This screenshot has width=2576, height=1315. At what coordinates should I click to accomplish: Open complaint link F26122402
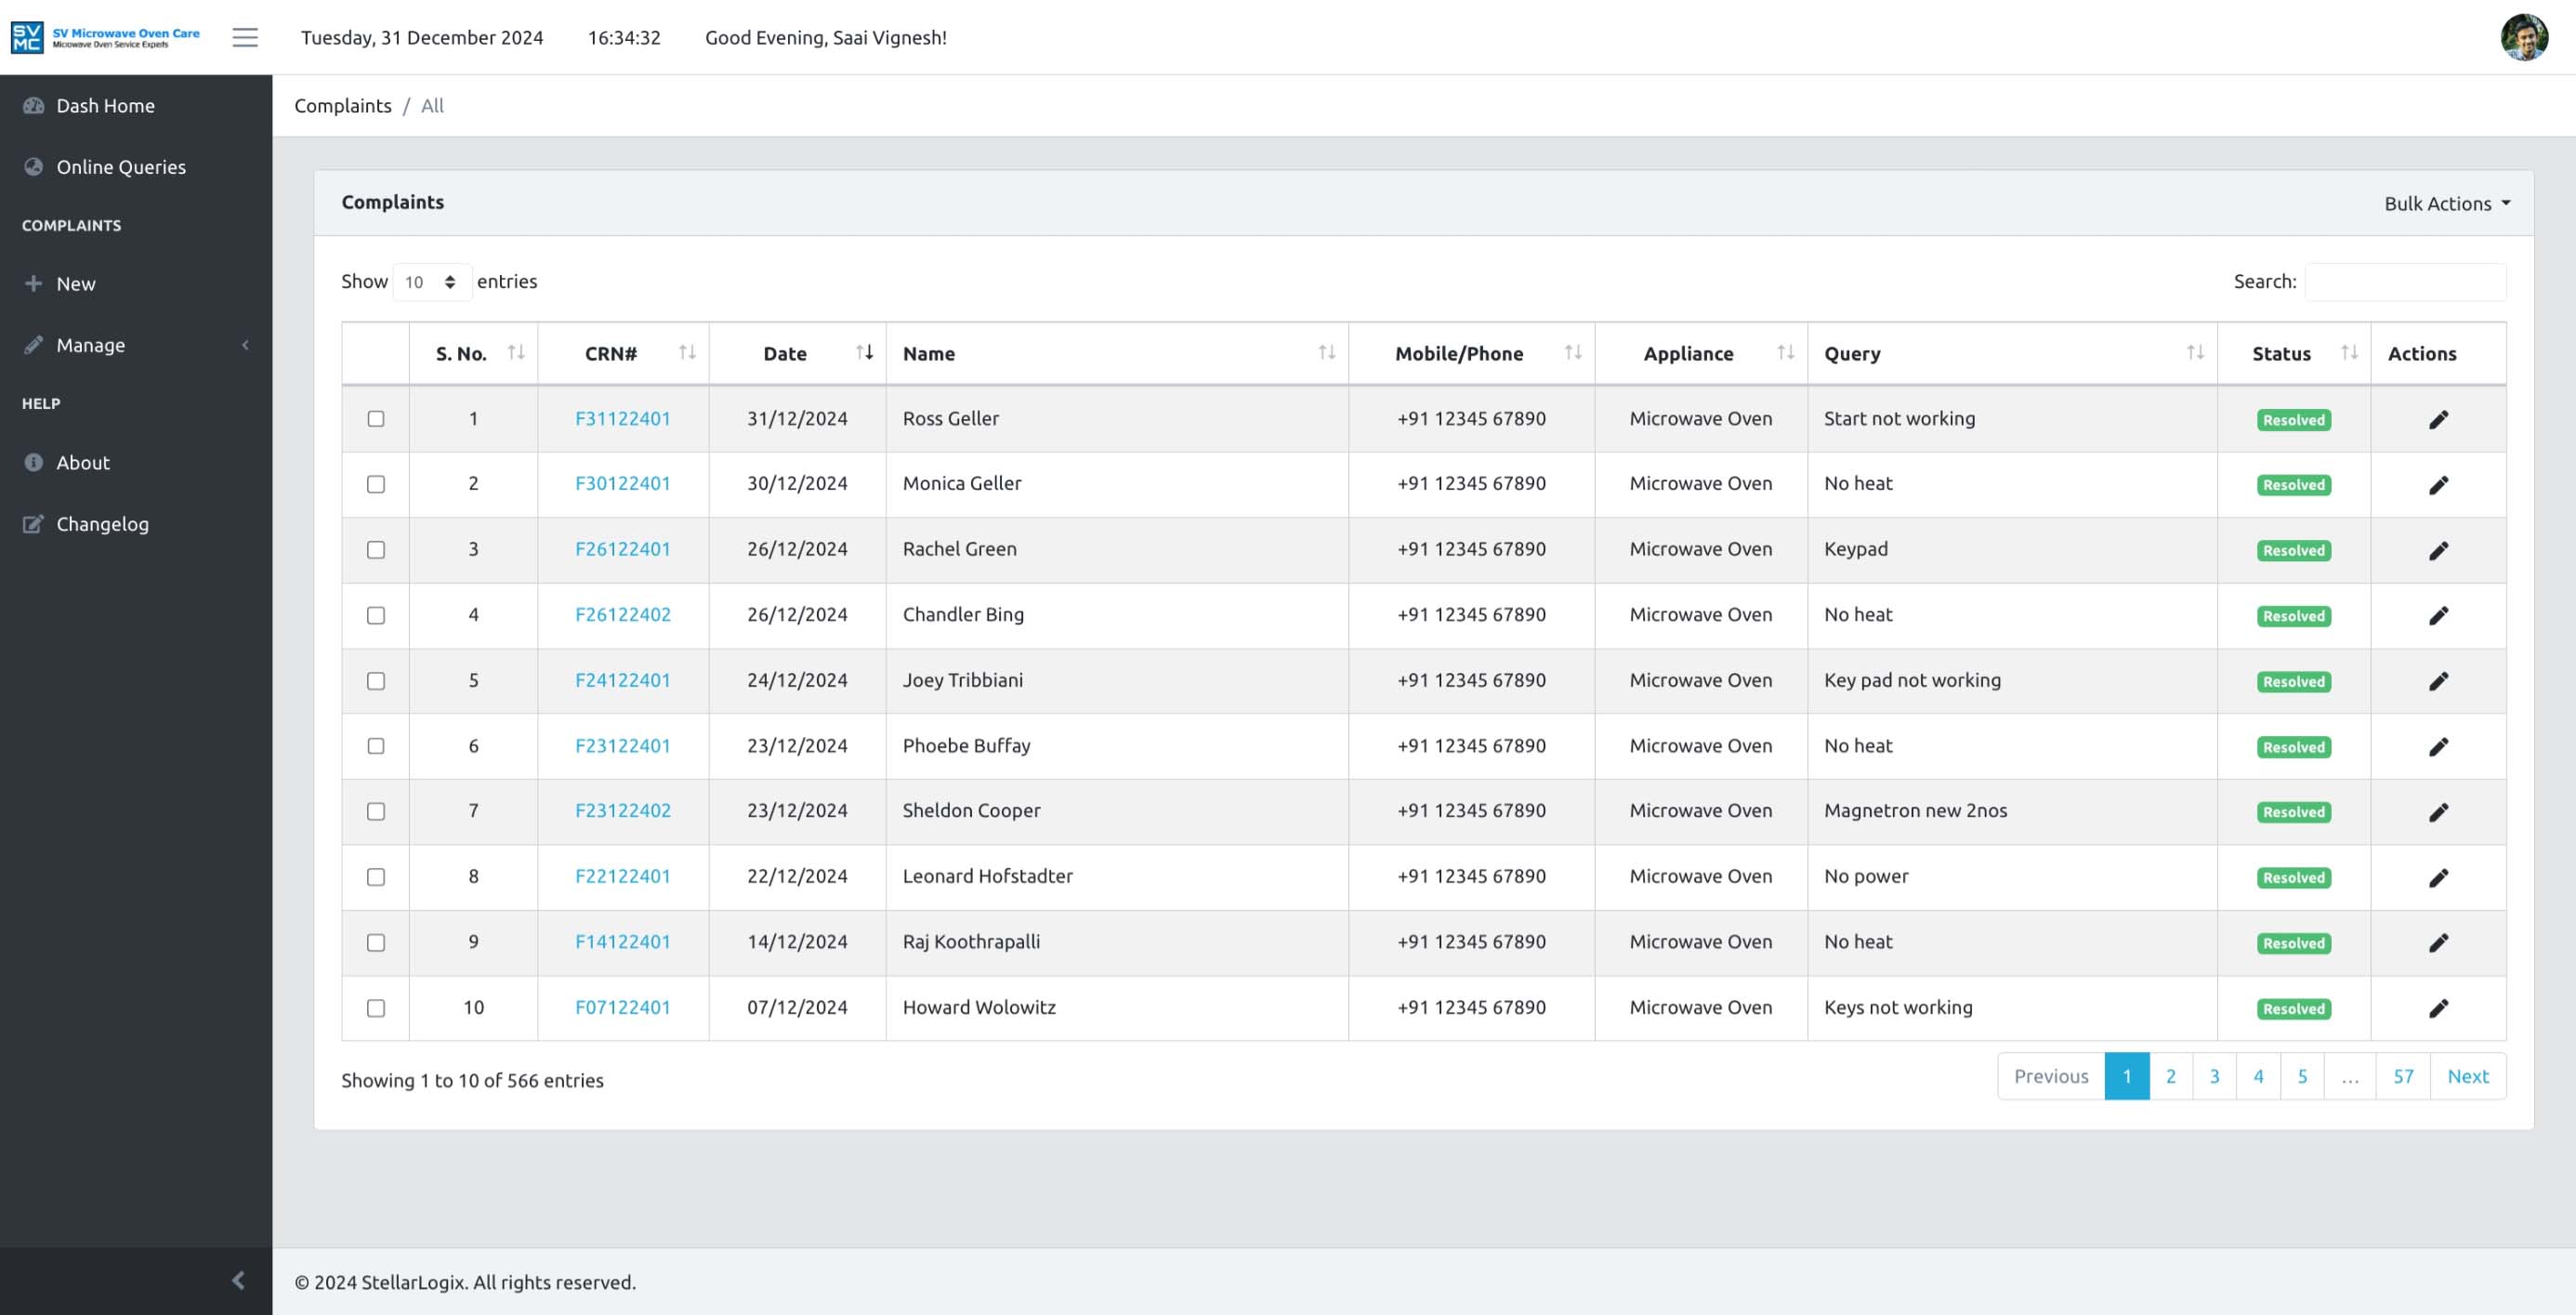click(622, 615)
